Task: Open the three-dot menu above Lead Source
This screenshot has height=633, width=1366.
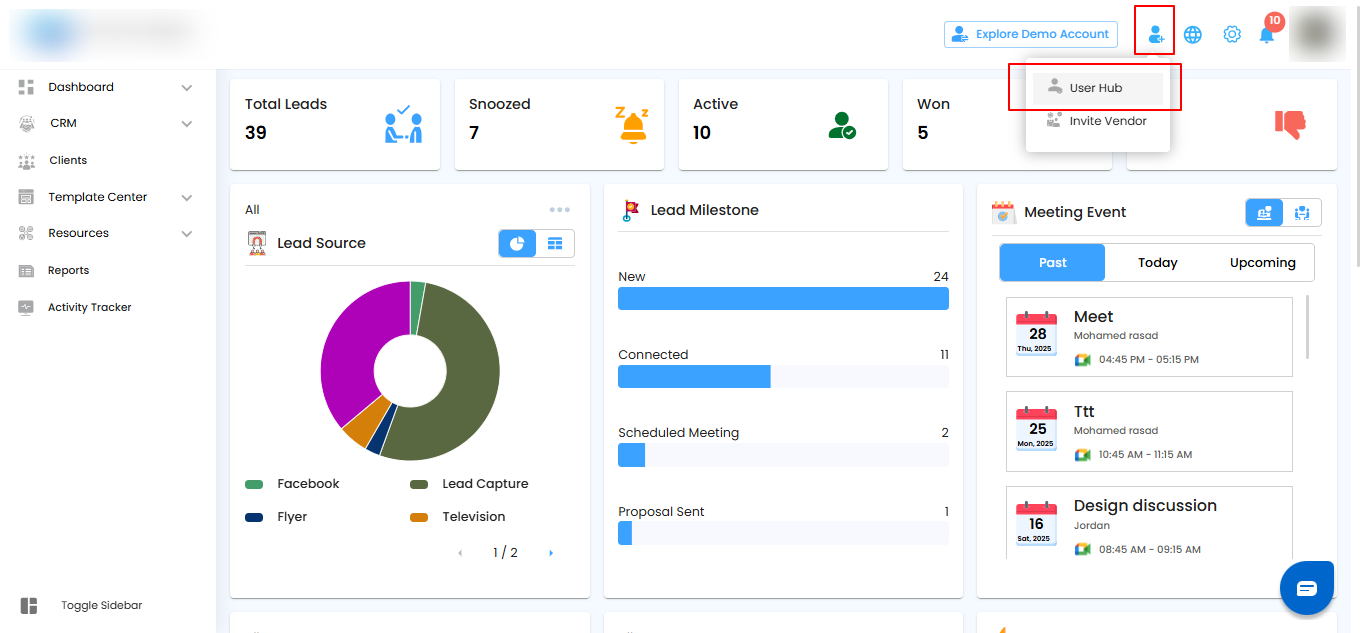Action: (x=560, y=210)
